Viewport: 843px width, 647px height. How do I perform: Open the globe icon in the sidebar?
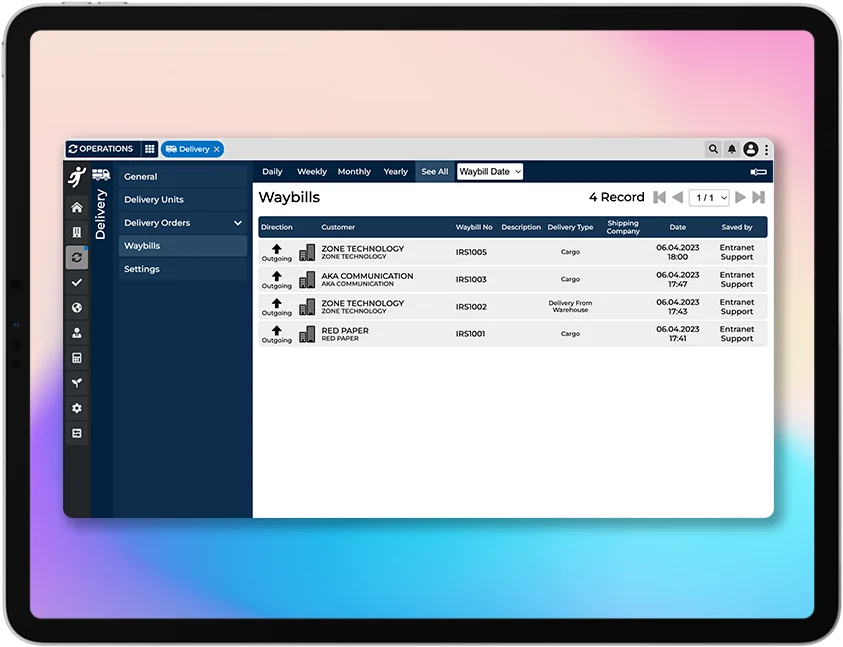click(77, 308)
